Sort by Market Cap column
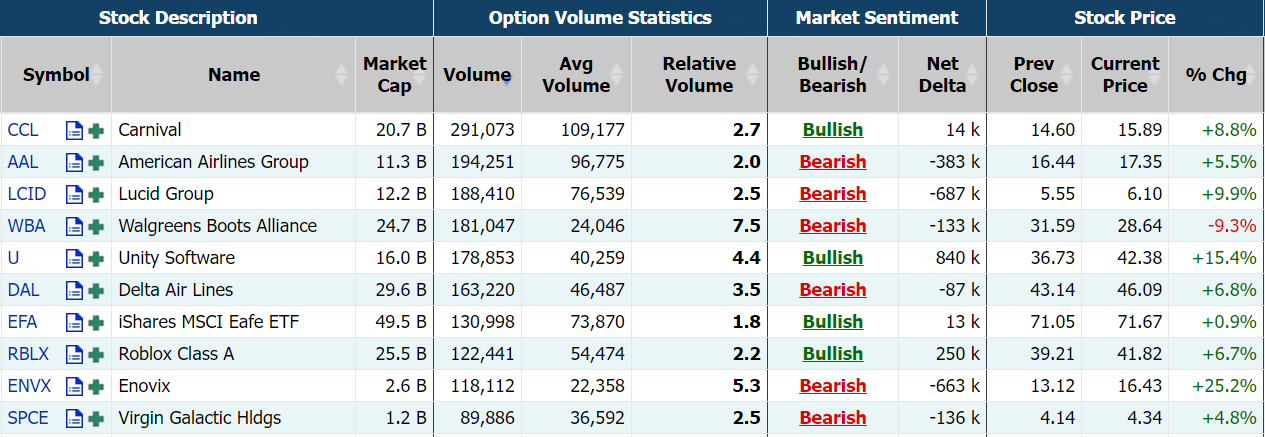The width and height of the screenshot is (1265, 437). tap(394, 75)
